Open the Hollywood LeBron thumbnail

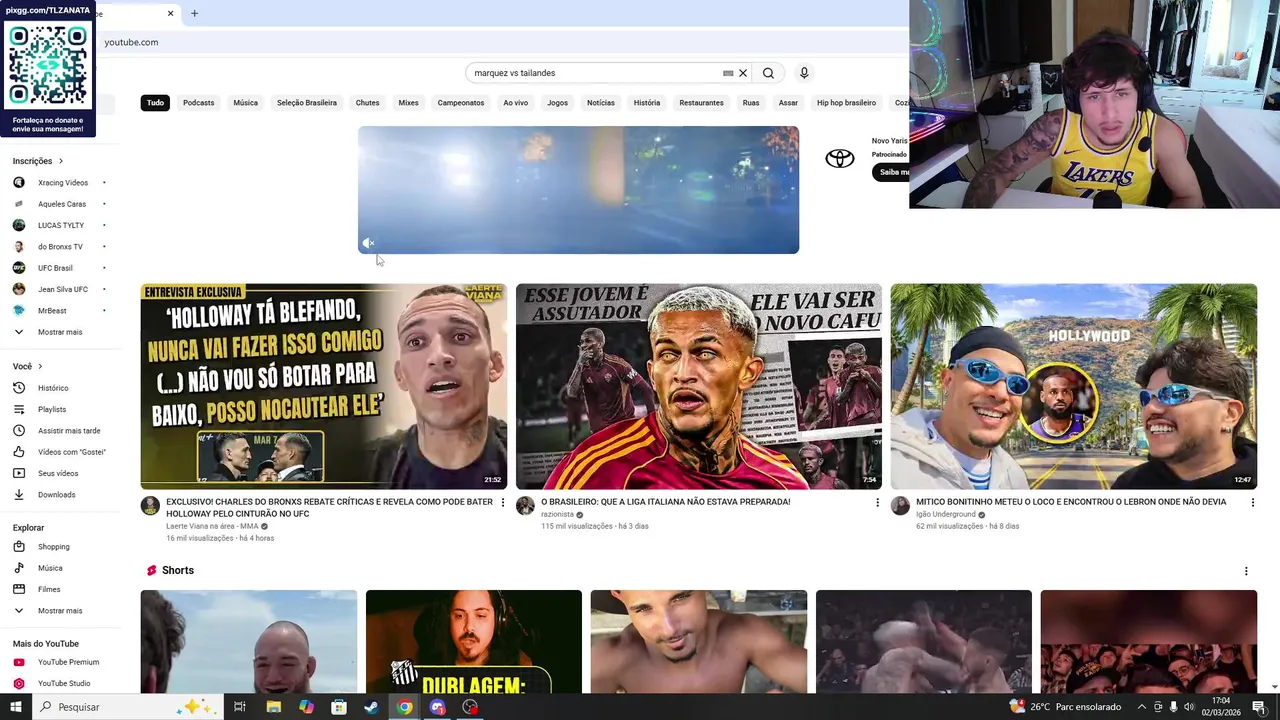coord(1074,387)
